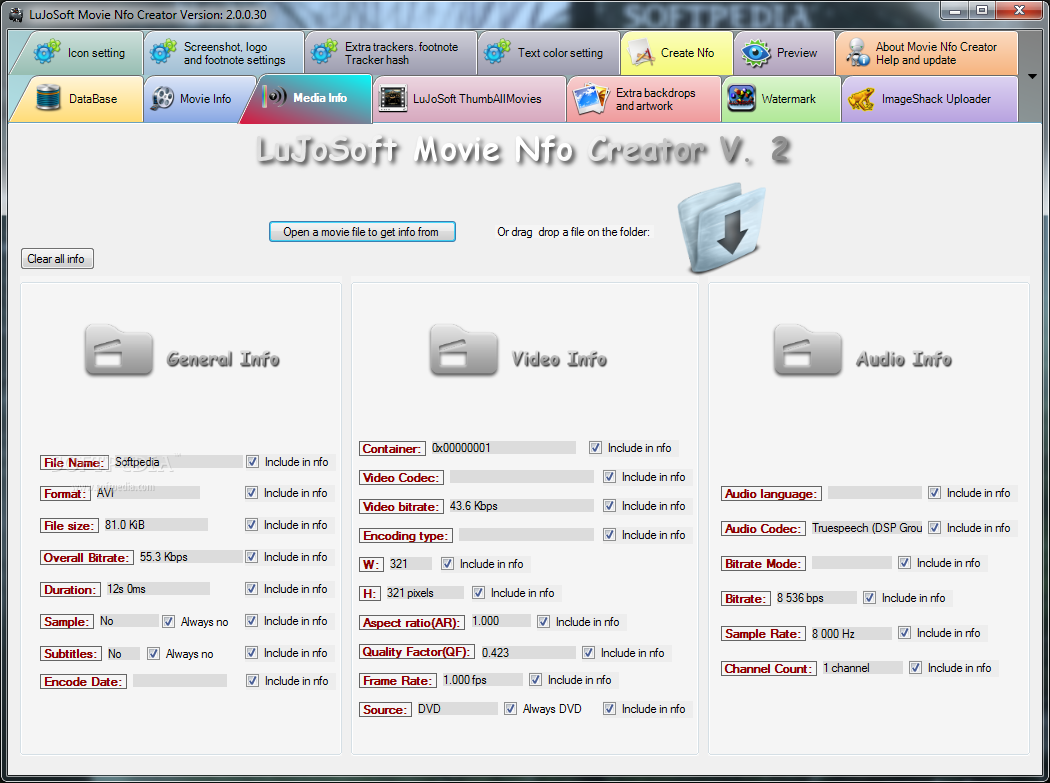Click the Movie Info film reel icon
This screenshot has height=783, width=1050.
click(162, 98)
